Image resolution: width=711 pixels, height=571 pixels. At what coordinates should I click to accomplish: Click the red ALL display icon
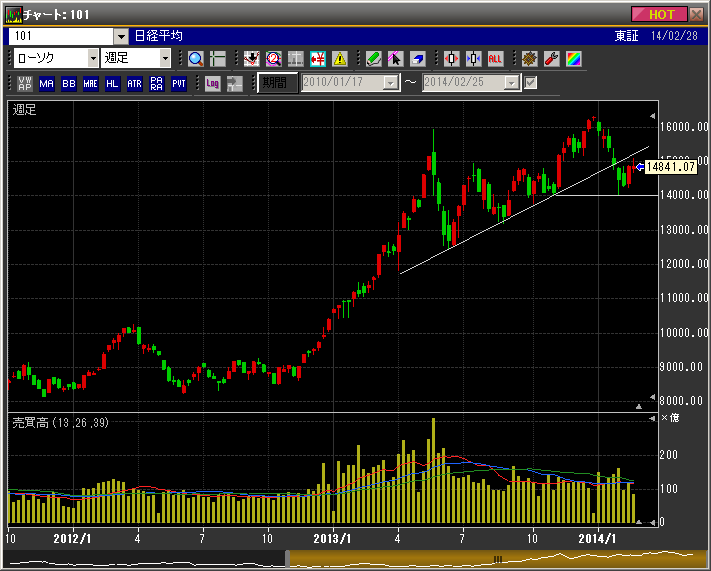(494, 58)
